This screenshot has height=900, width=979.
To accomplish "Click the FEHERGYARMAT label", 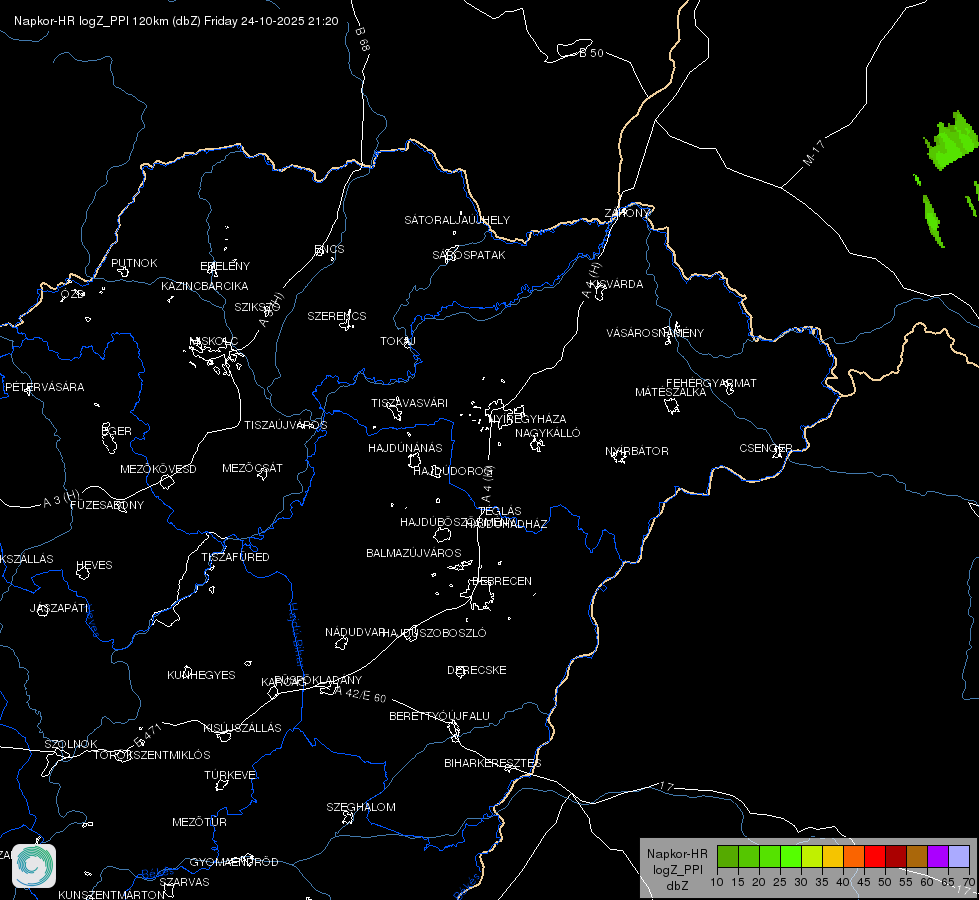I will tap(711, 383).
